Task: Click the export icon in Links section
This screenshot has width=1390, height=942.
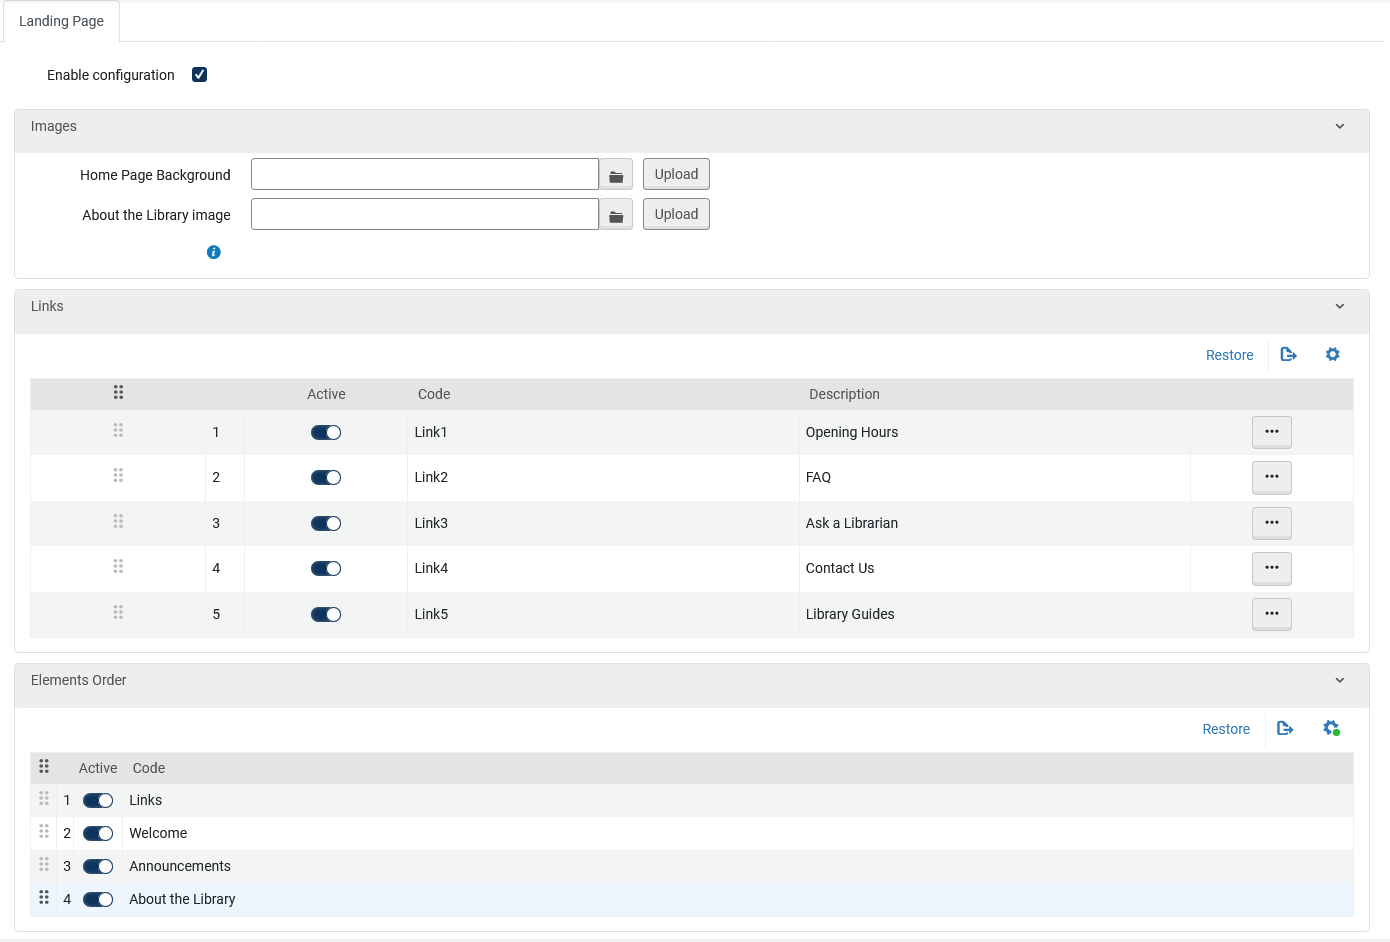Action: pos(1289,355)
